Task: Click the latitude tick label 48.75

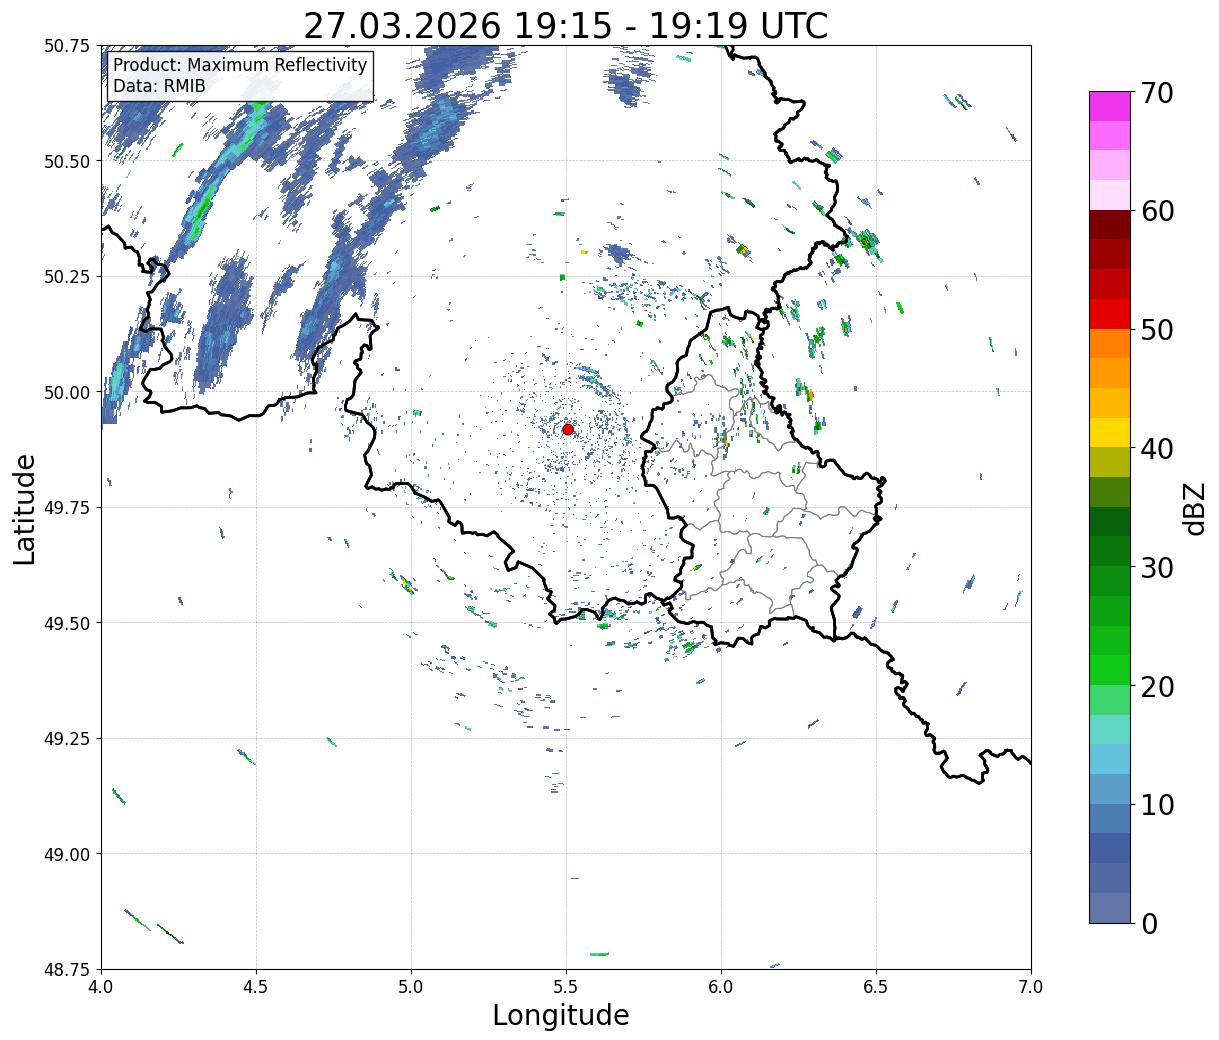Action: pos(67,969)
